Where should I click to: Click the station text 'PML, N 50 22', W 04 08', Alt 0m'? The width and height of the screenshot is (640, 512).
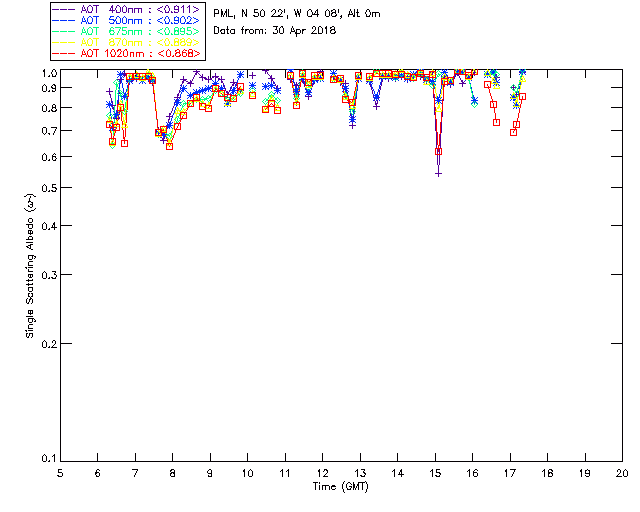tap(297, 14)
